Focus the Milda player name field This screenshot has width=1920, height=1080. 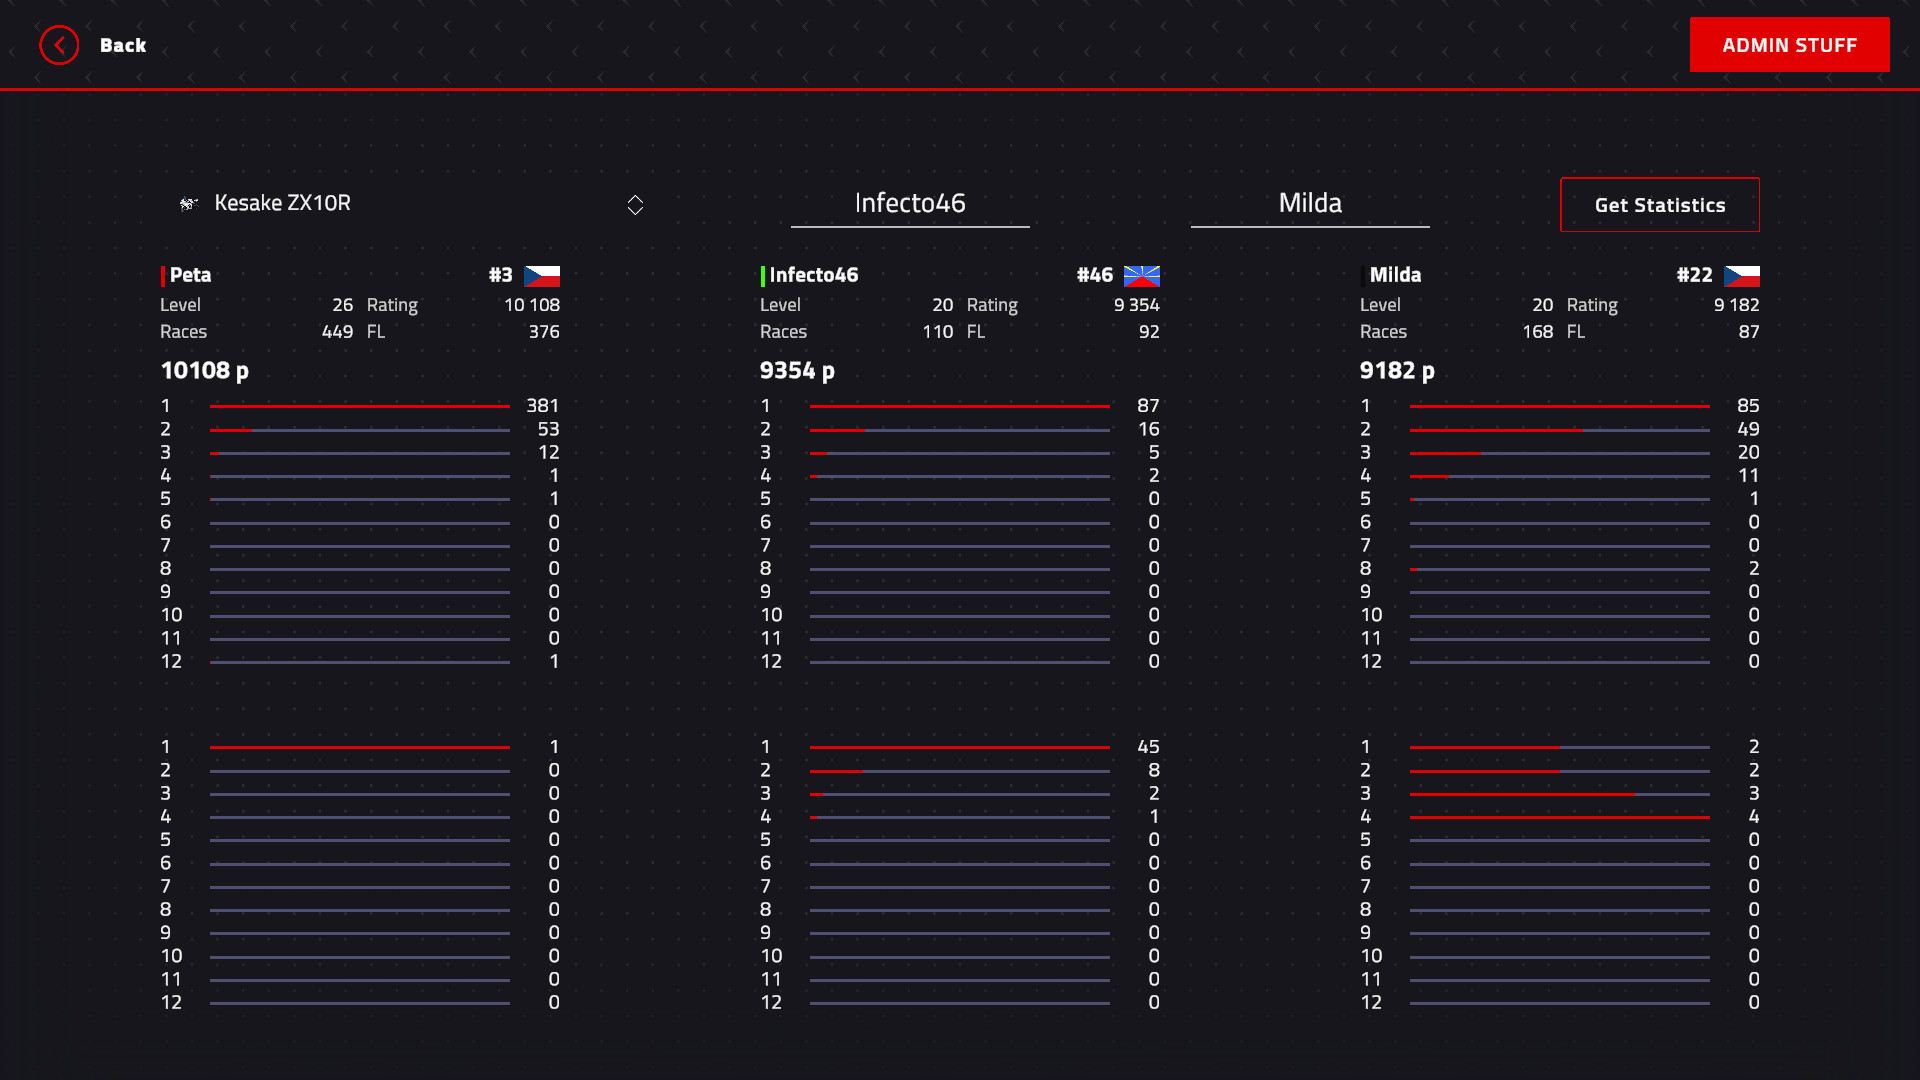click(x=1310, y=204)
